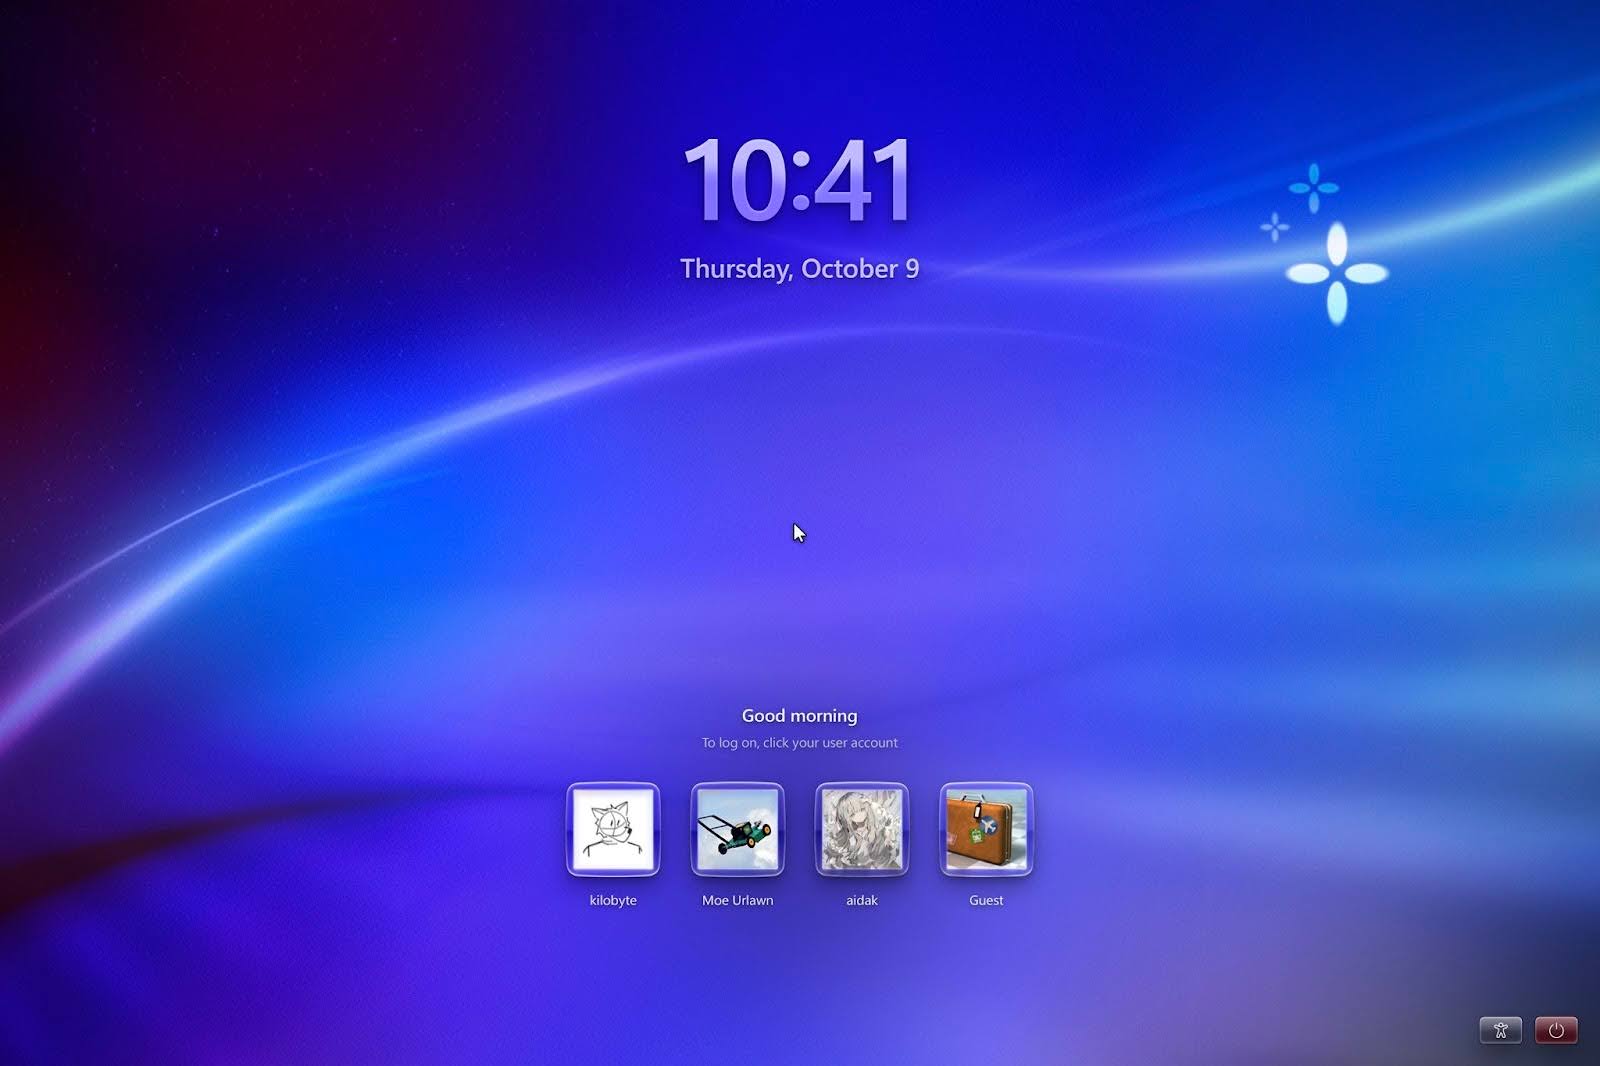Log in with the Guest suitcase icon

pos(986,829)
